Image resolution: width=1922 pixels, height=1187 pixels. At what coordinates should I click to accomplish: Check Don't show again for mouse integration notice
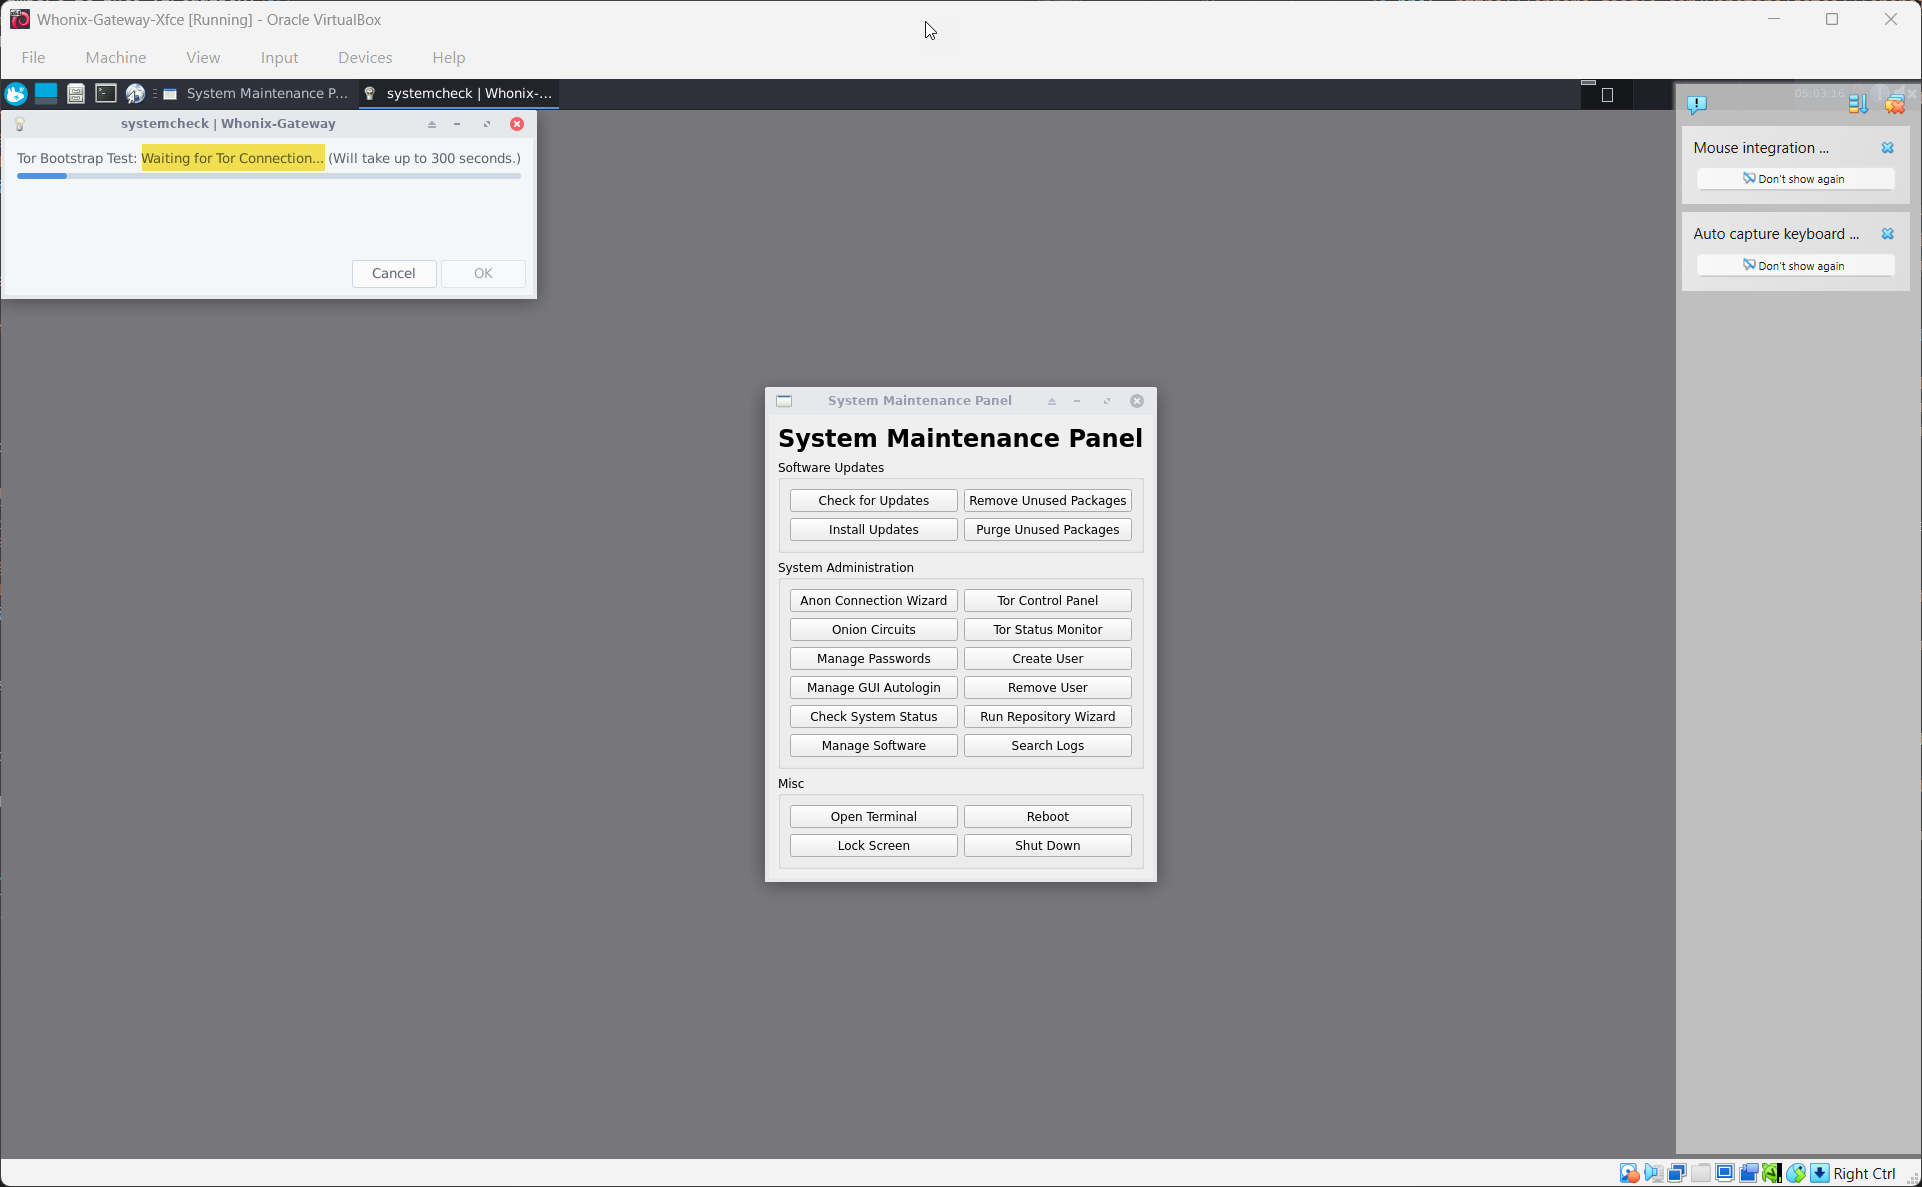1795,178
